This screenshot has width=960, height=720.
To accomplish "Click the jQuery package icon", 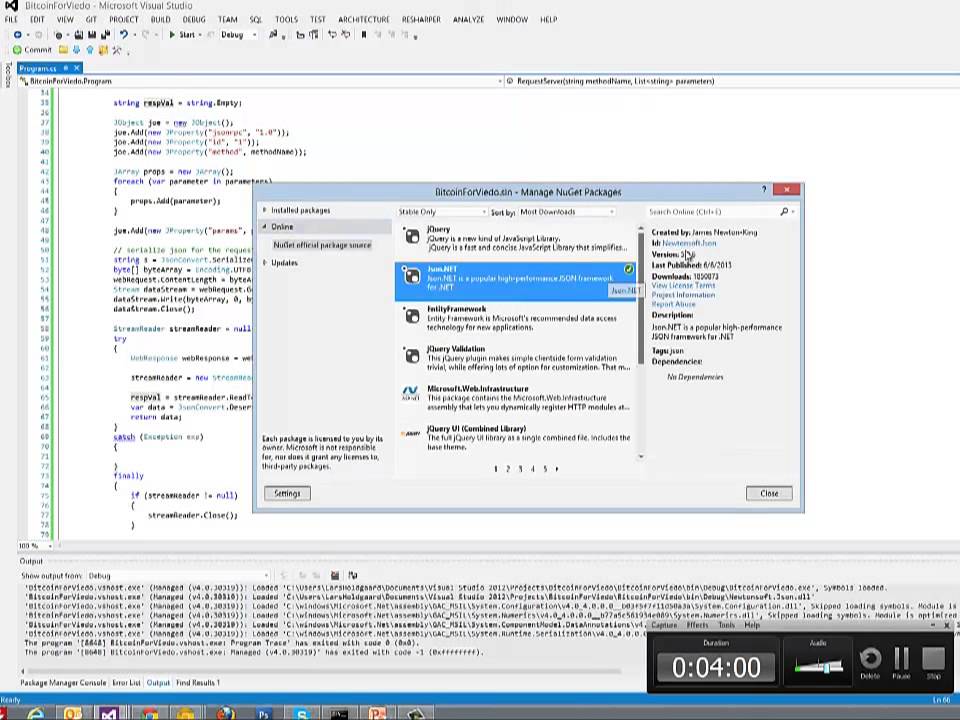I will click(x=411, y=236).
